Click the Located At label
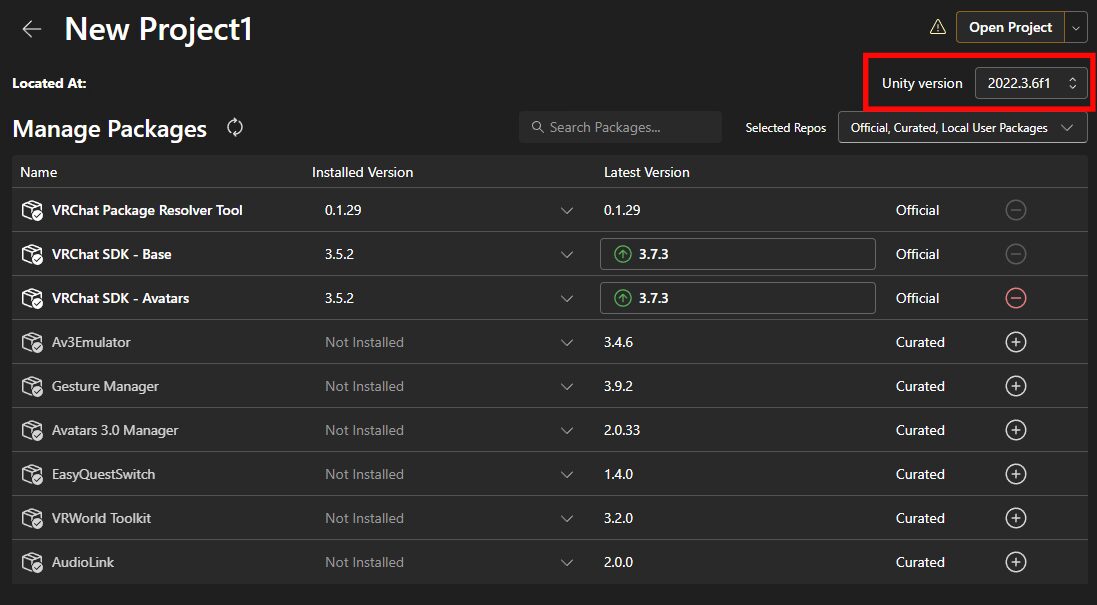 [x=49, y=83]
